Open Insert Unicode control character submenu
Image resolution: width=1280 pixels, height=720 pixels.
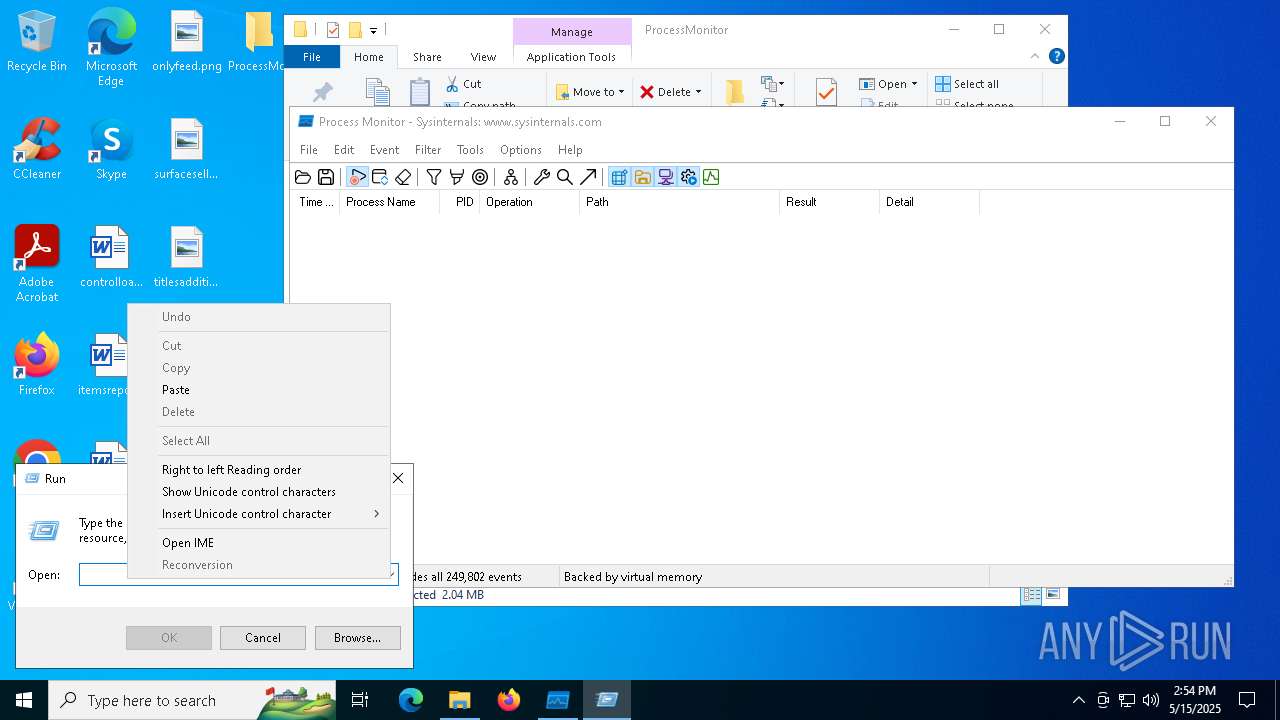pyautogui.click(x=258, y=514)
